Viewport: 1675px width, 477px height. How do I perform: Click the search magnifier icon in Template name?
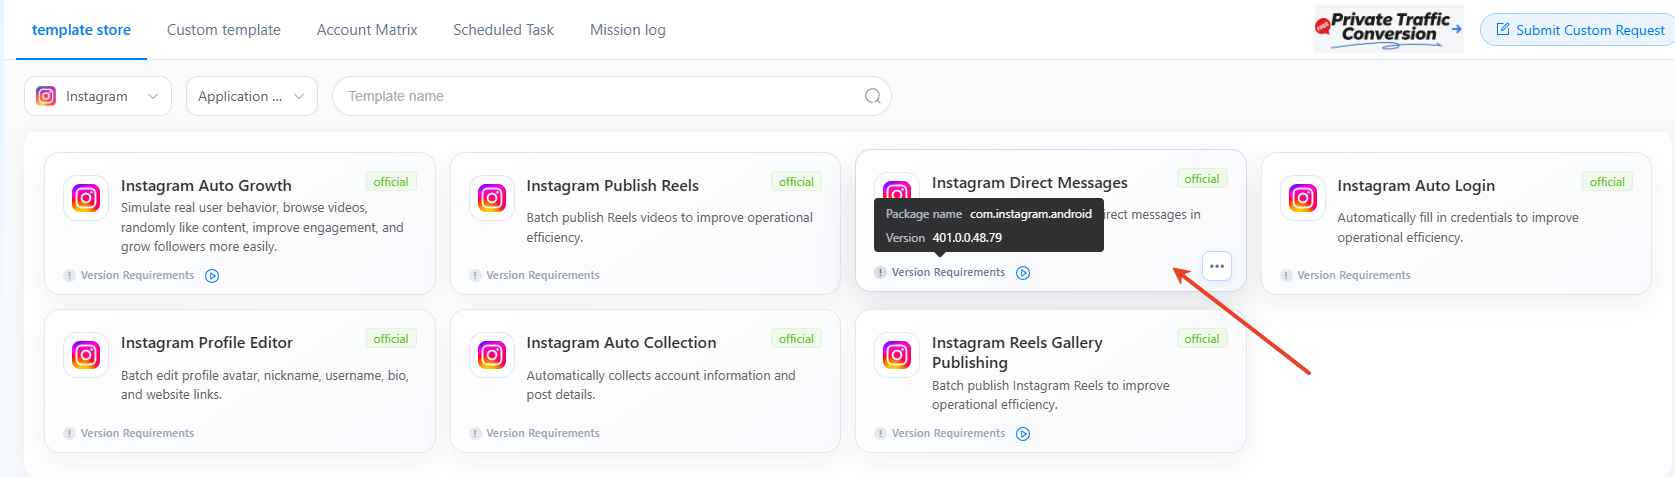tap(872, 96)
